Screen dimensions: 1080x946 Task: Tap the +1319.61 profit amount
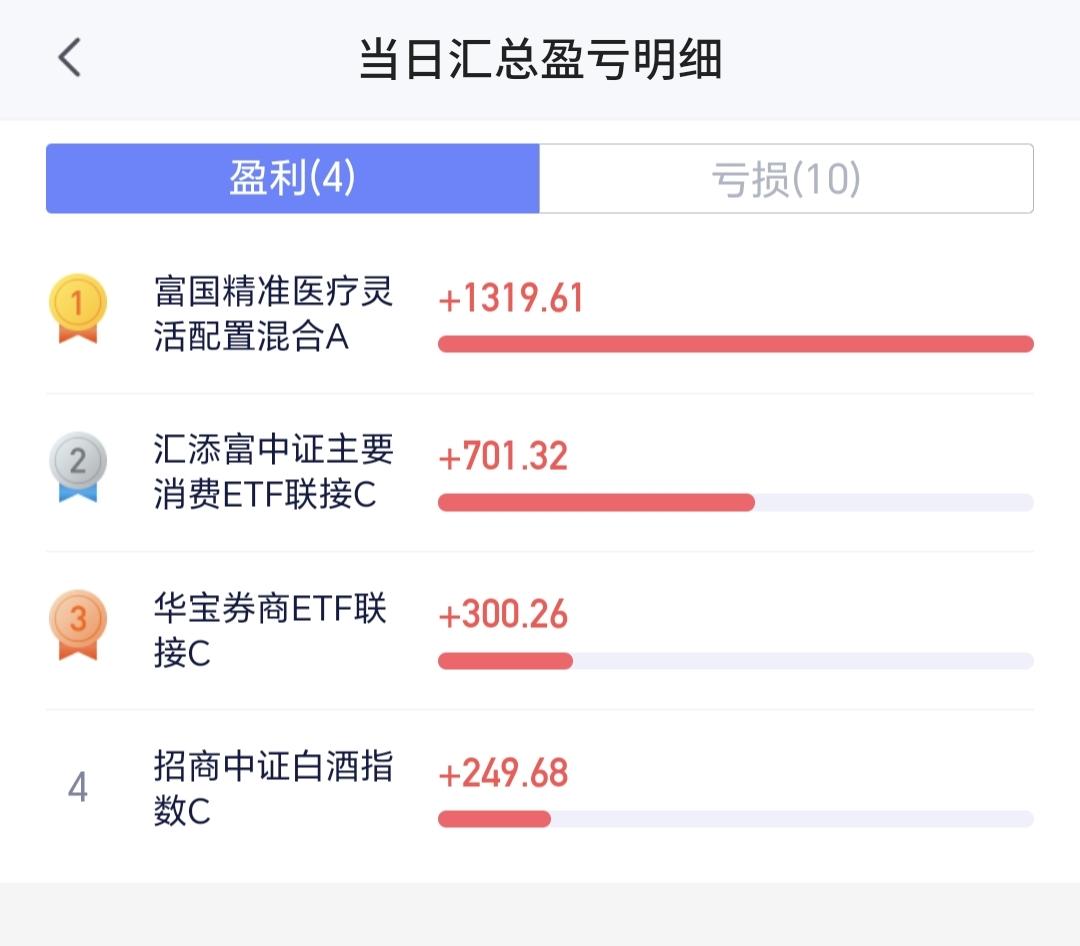pyautogui.click(x=511, y=298)
